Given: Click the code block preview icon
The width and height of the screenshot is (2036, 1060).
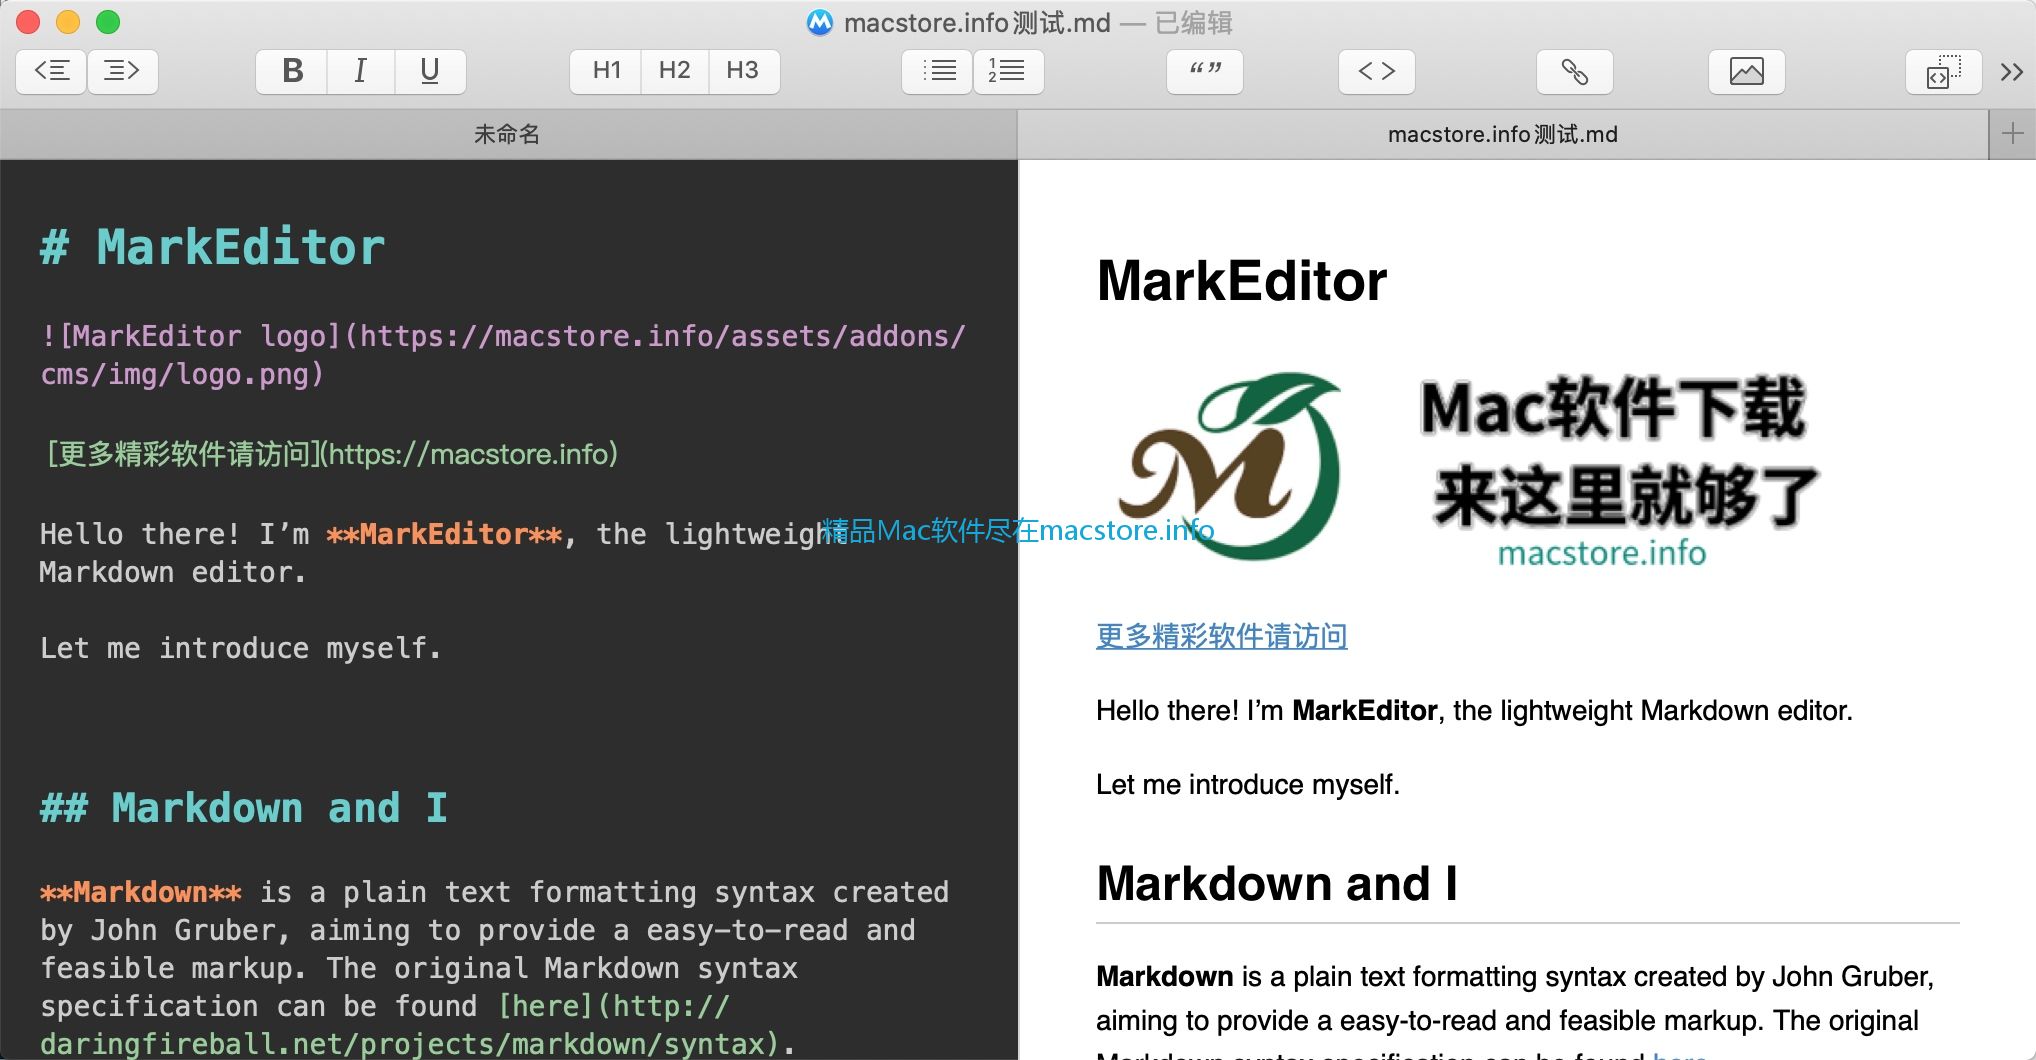Looking at the screenshot, I should point(1944,71).
